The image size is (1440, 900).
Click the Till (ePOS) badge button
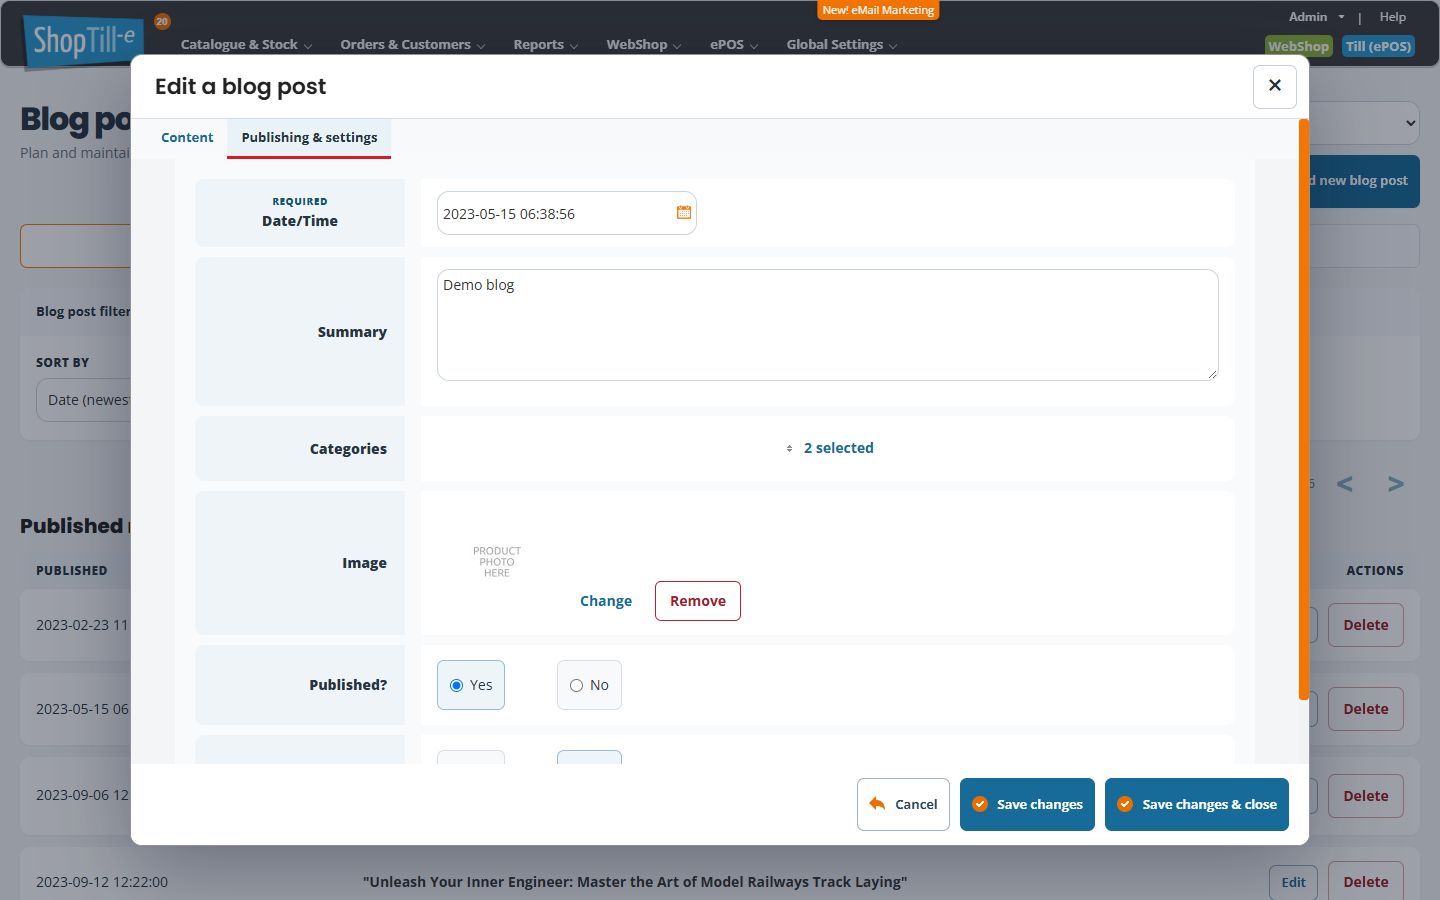click(x=1378, y=46)
